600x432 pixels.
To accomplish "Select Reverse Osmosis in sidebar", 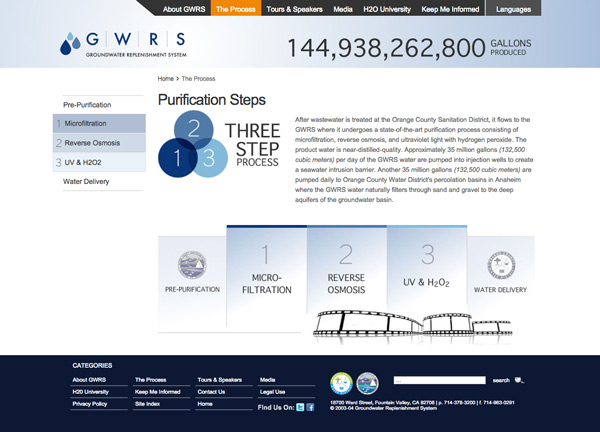I will [99, 143].
